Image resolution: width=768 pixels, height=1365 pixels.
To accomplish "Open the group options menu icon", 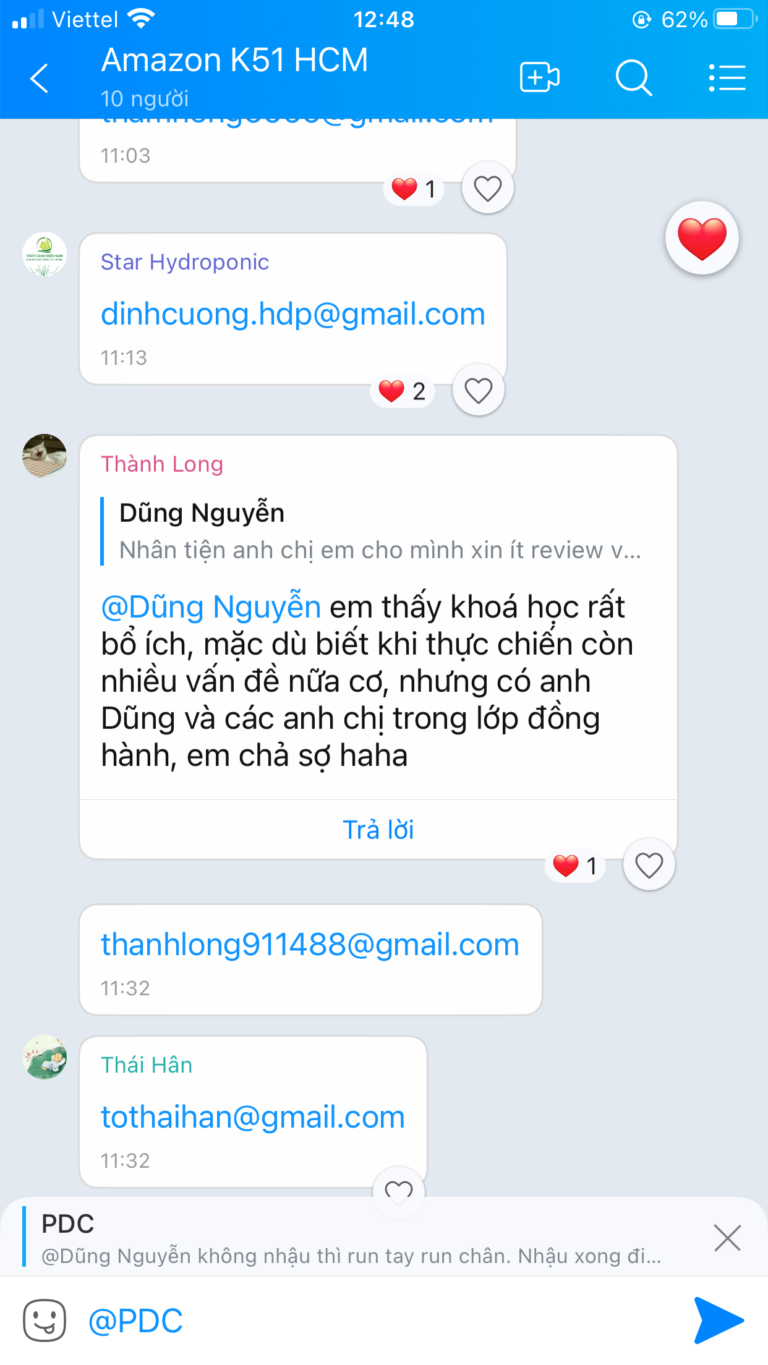I will (727, 78).
